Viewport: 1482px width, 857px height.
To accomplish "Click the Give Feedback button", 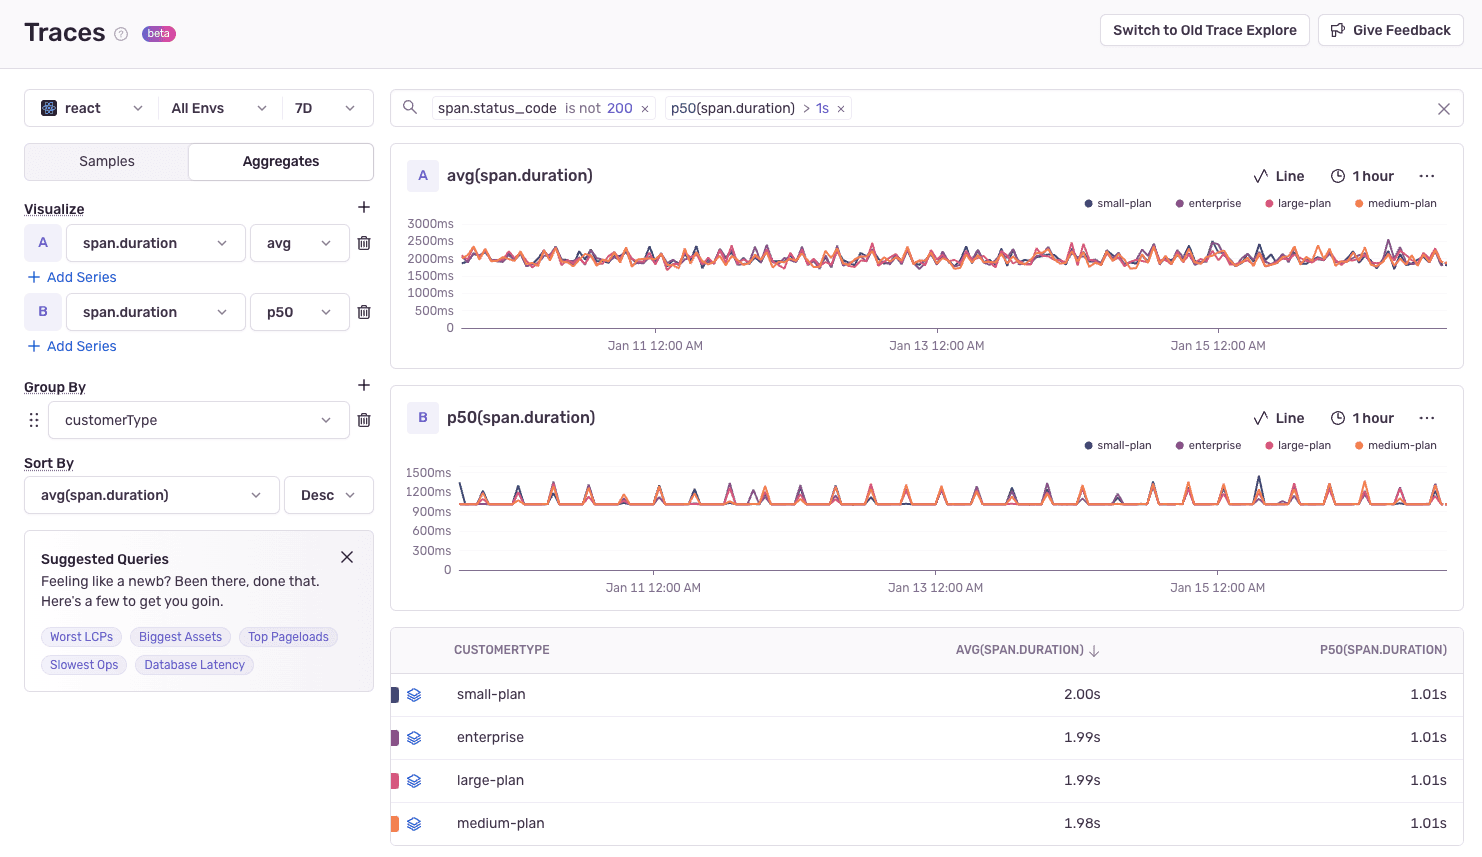I will click(1390, 30).
